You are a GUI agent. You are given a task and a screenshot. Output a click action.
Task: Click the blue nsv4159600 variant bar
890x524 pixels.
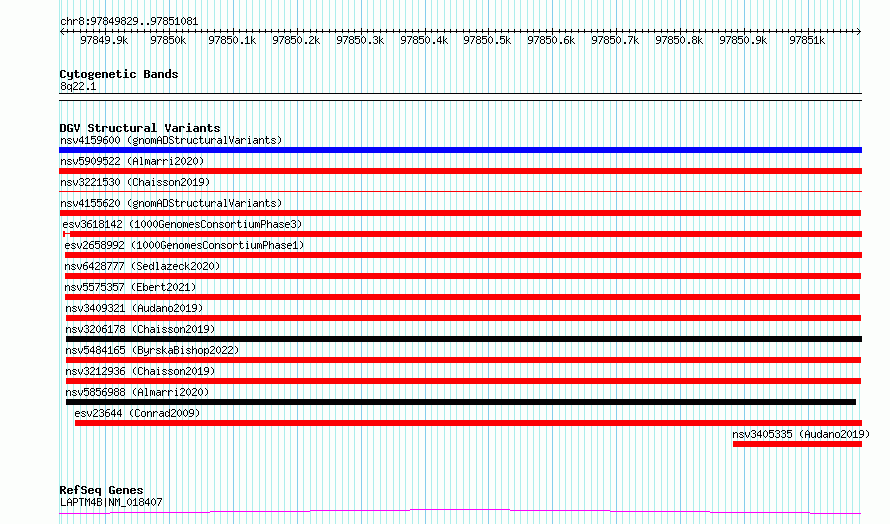click(460, 150)
